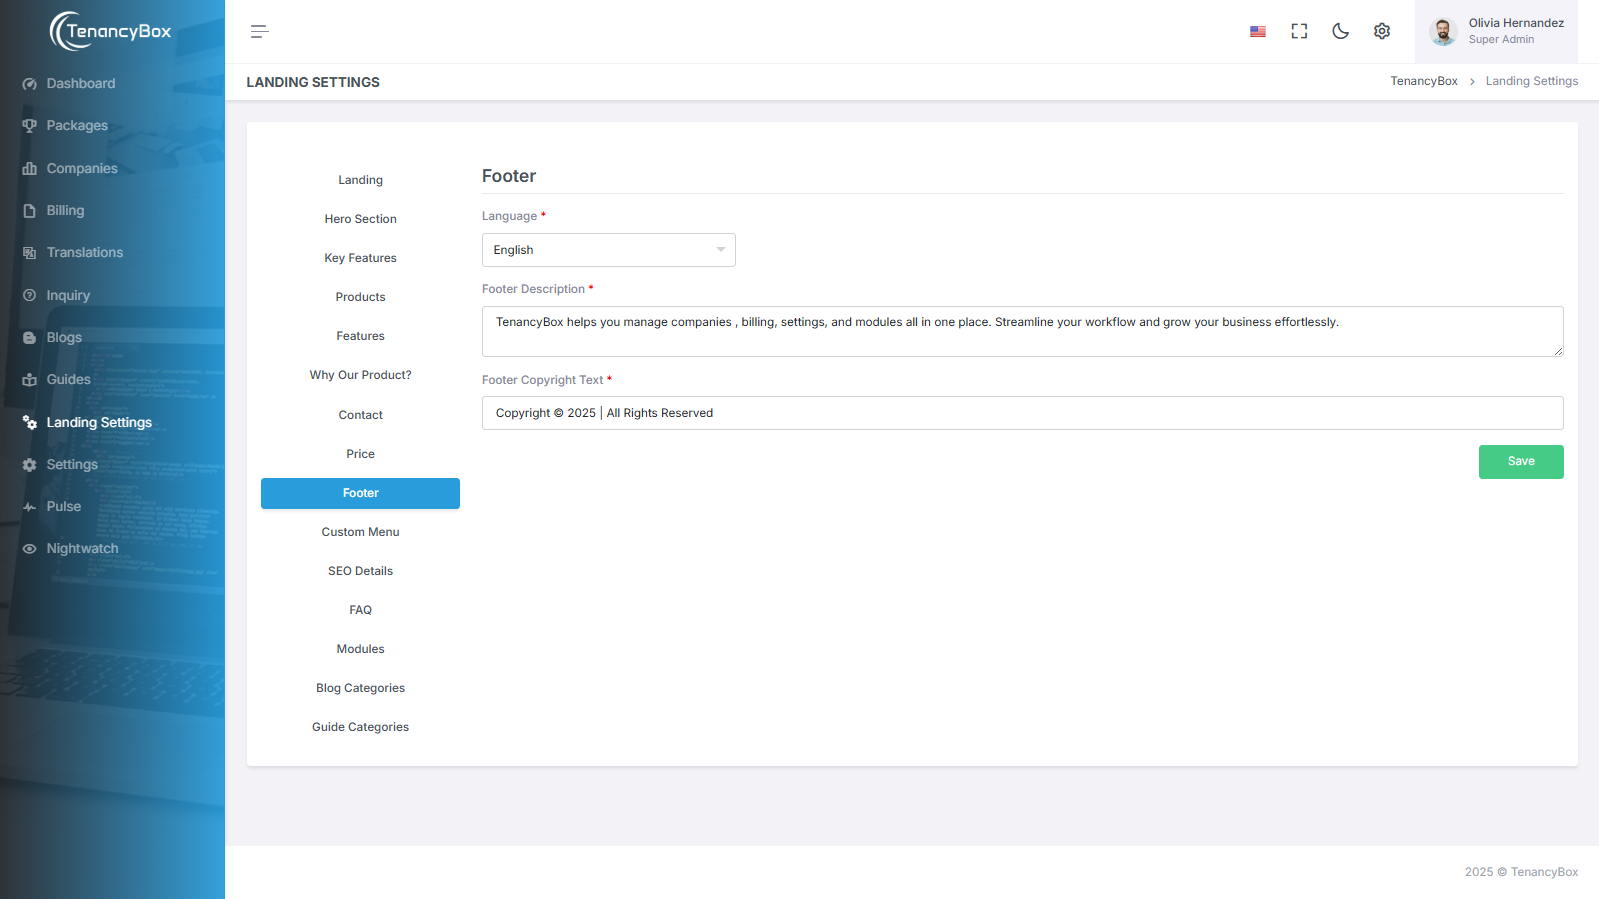Enter fullscreen mode icon
Image resolution: width=1599 pixels, height=899 pixels.
[1299, 32]
